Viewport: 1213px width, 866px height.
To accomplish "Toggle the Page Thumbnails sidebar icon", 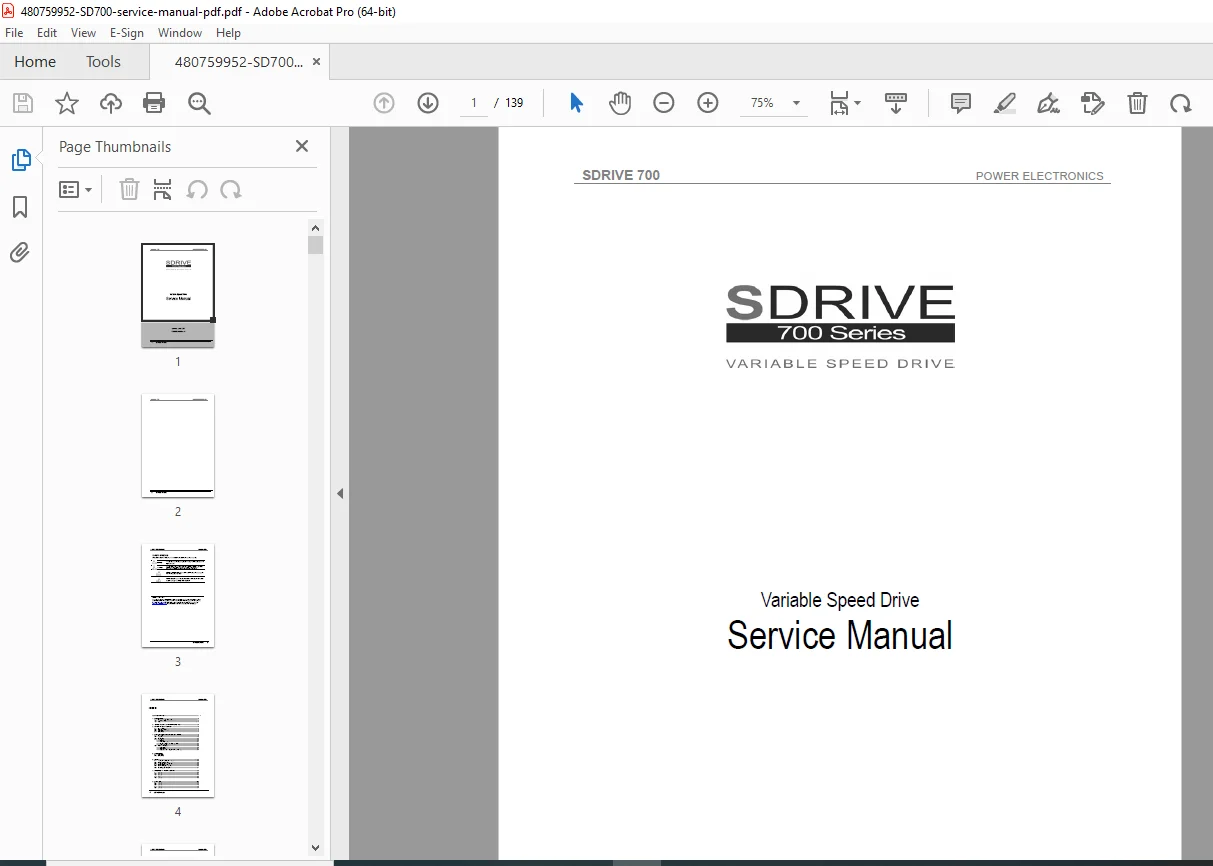I will 20,160.
